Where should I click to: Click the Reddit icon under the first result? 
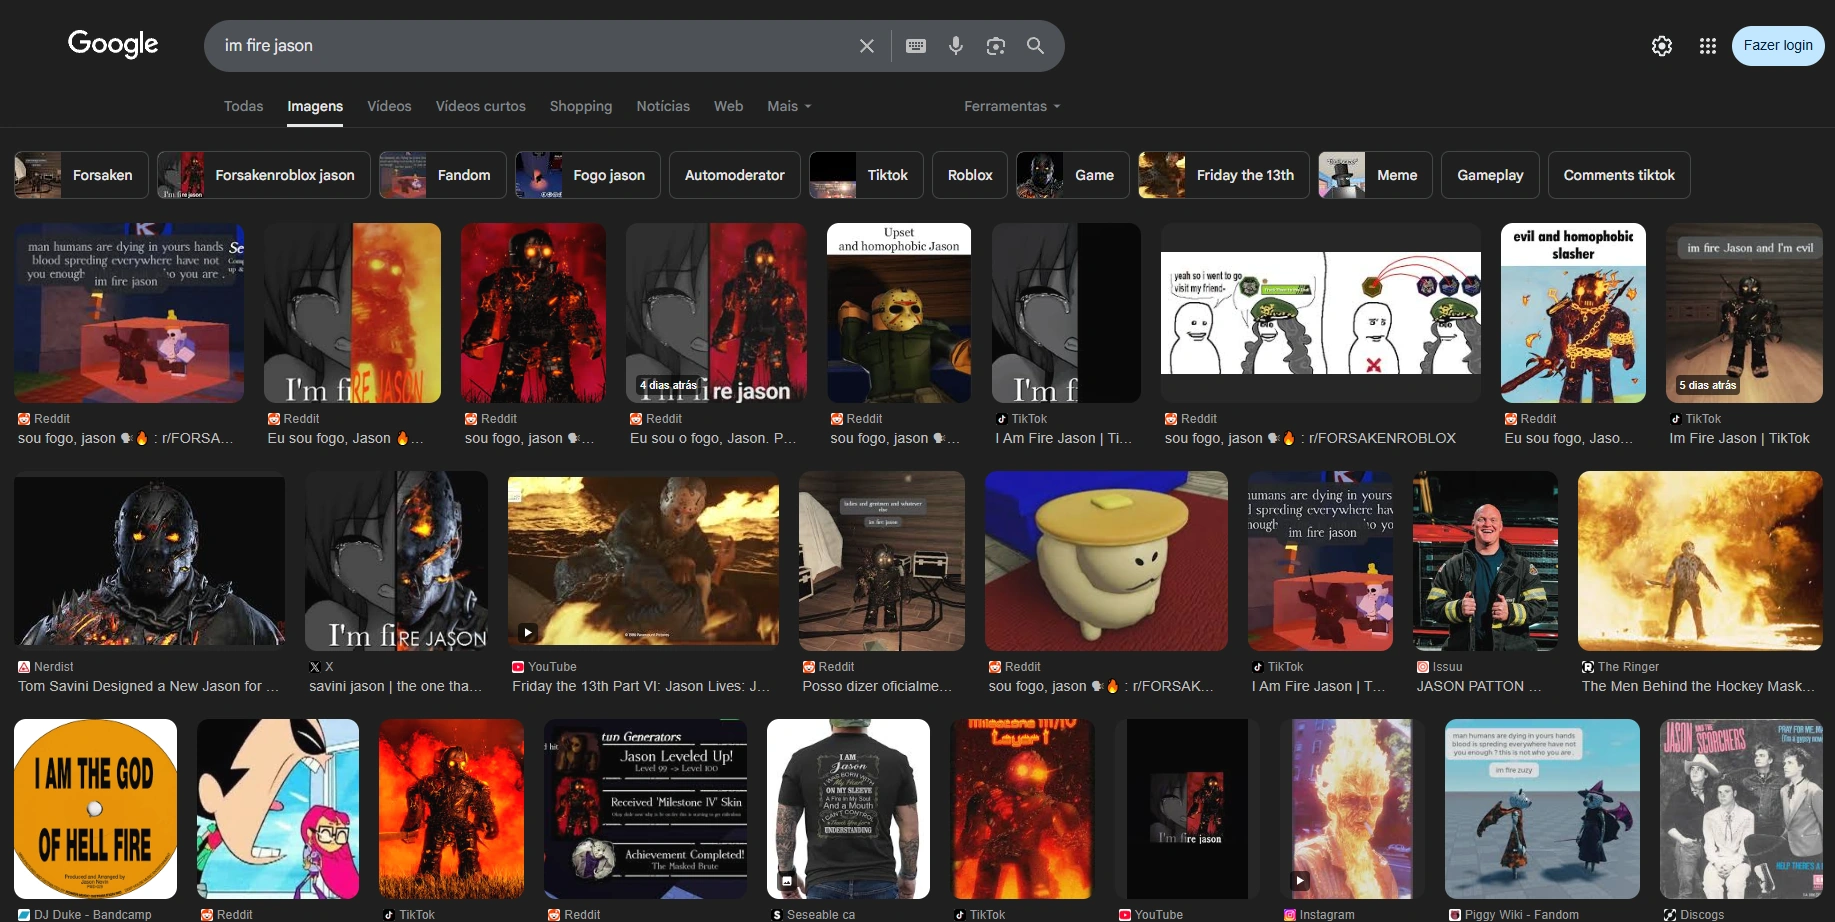[x=23, y=418]
